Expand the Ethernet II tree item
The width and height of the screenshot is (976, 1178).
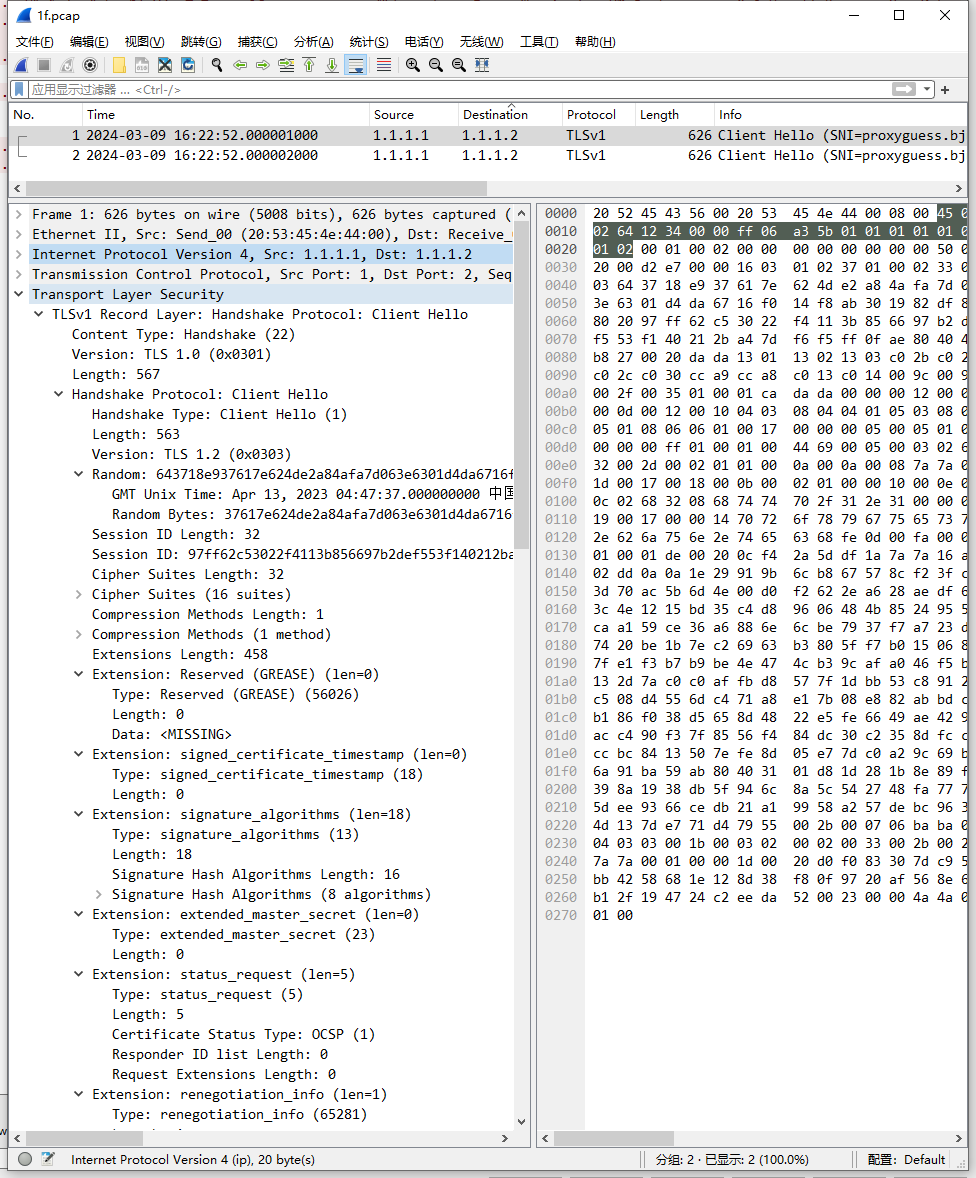click(x=19, y=234)
